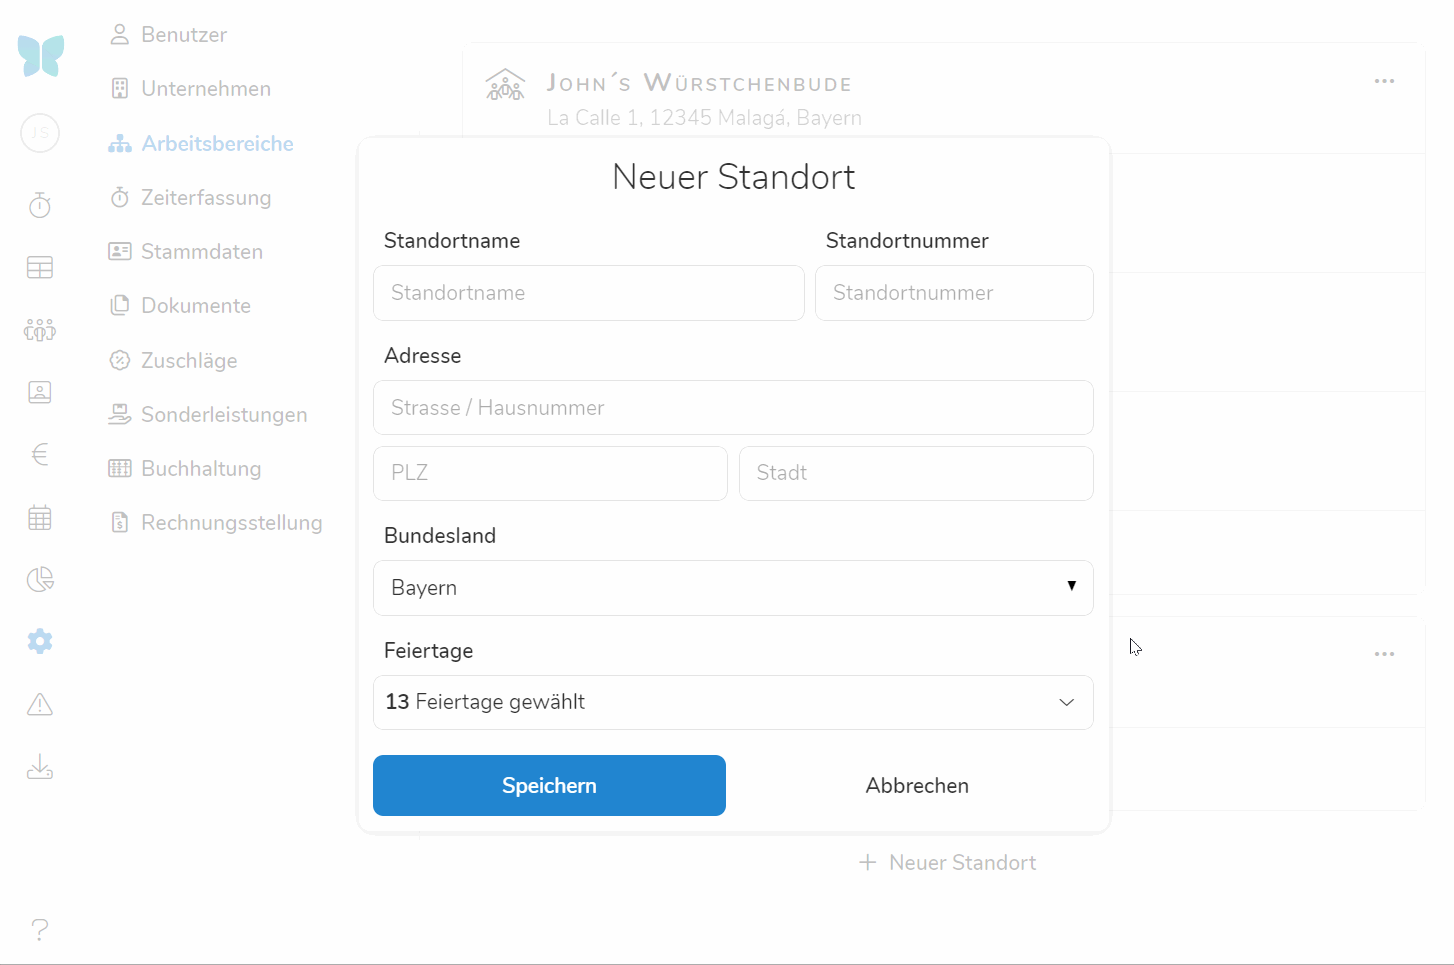Open the pie chart reports icon
Viewport: 1454px width, 965px height.
point(40,580)
